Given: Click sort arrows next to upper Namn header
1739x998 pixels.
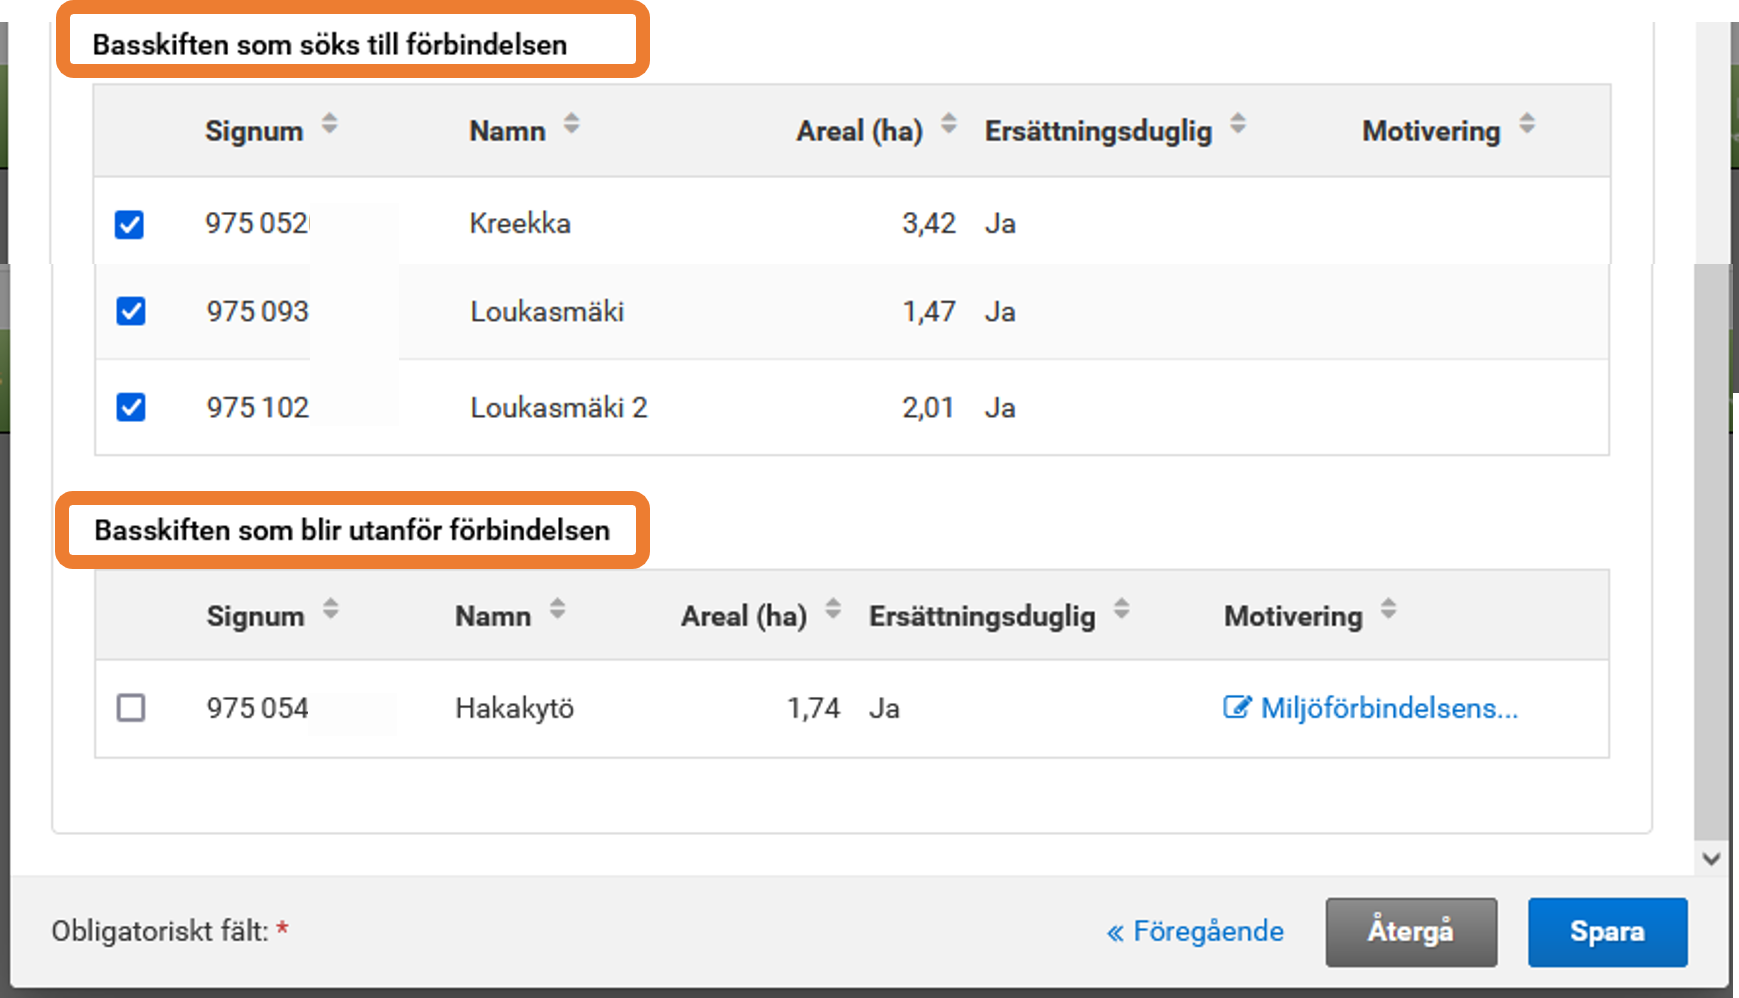Looking at the screenshot, I should (571, 125).
